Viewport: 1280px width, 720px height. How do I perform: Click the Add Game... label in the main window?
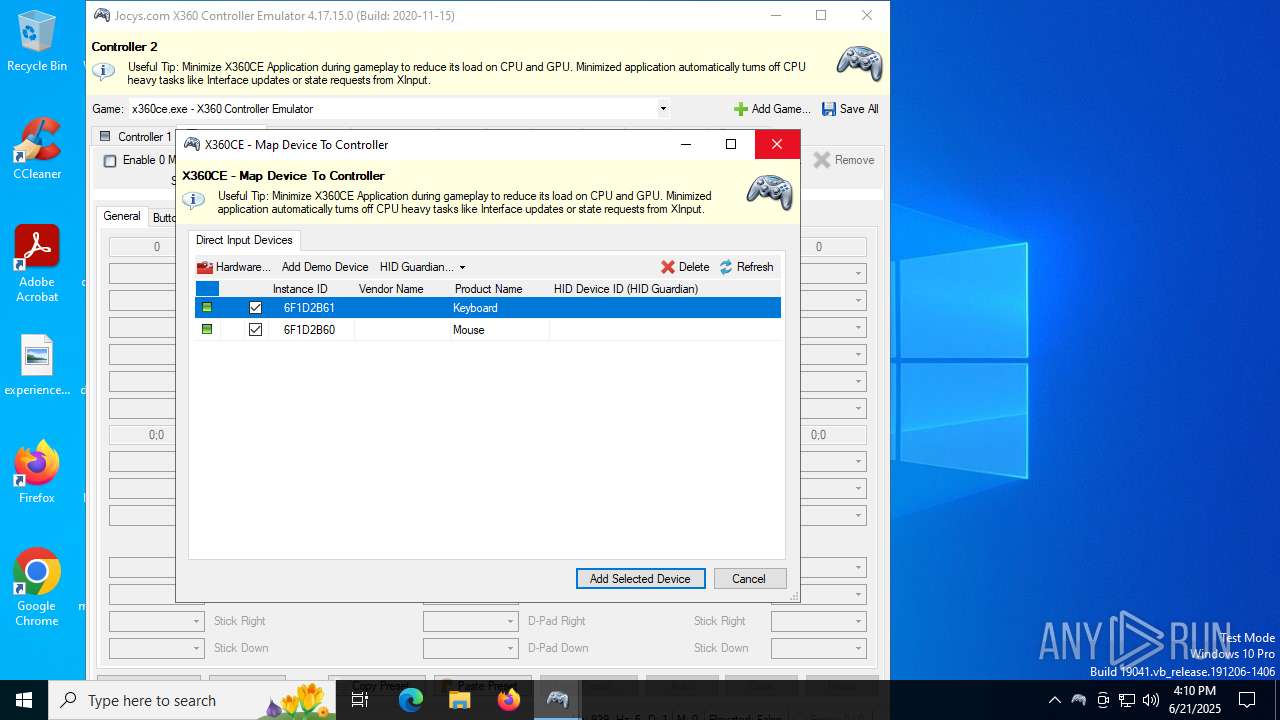coord(781,109)
